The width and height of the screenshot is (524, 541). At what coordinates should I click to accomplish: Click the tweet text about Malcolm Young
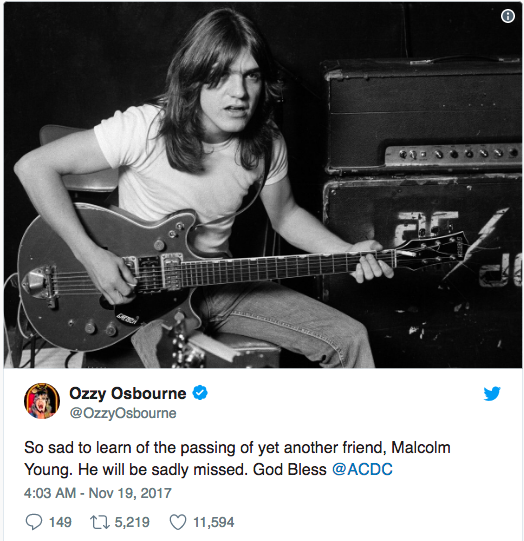(237, 459)
